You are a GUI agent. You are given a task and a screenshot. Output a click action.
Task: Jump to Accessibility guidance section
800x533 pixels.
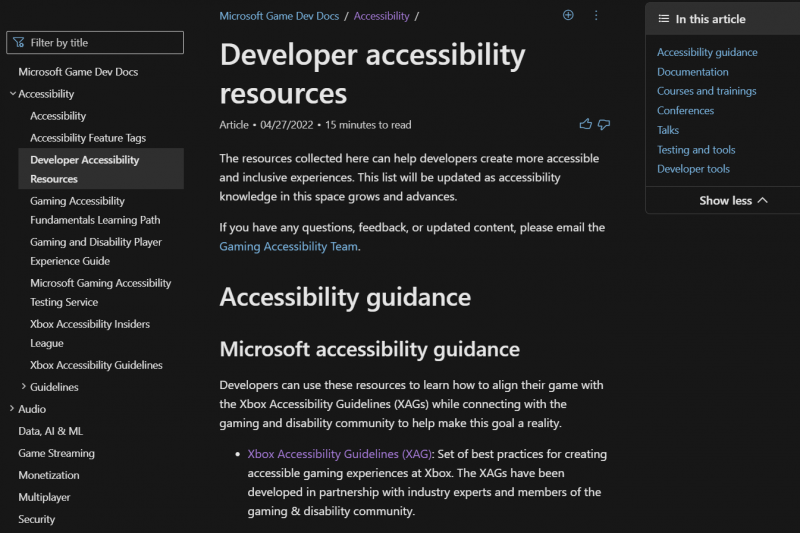(x=707, y=52)
